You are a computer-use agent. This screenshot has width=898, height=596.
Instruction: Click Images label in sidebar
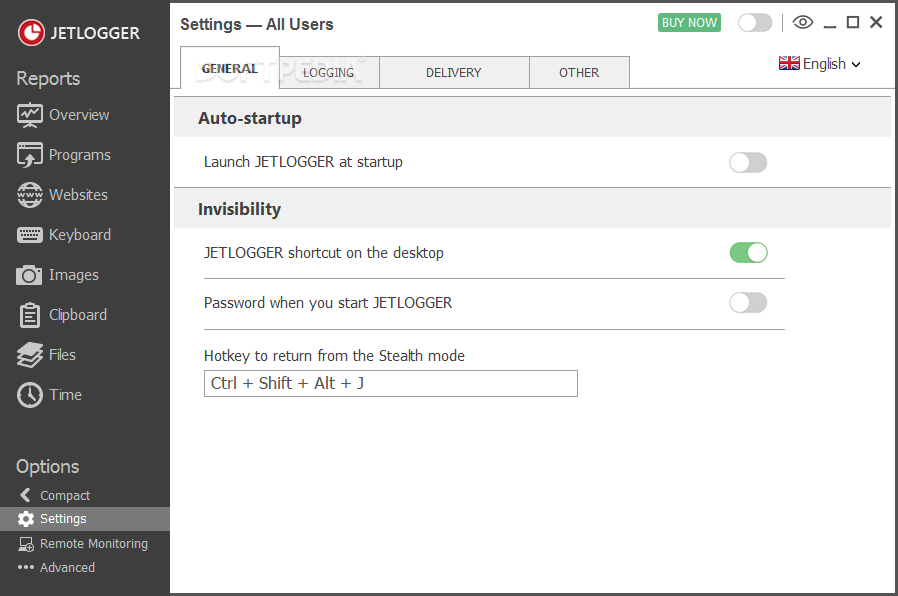(x=74, y=275)
